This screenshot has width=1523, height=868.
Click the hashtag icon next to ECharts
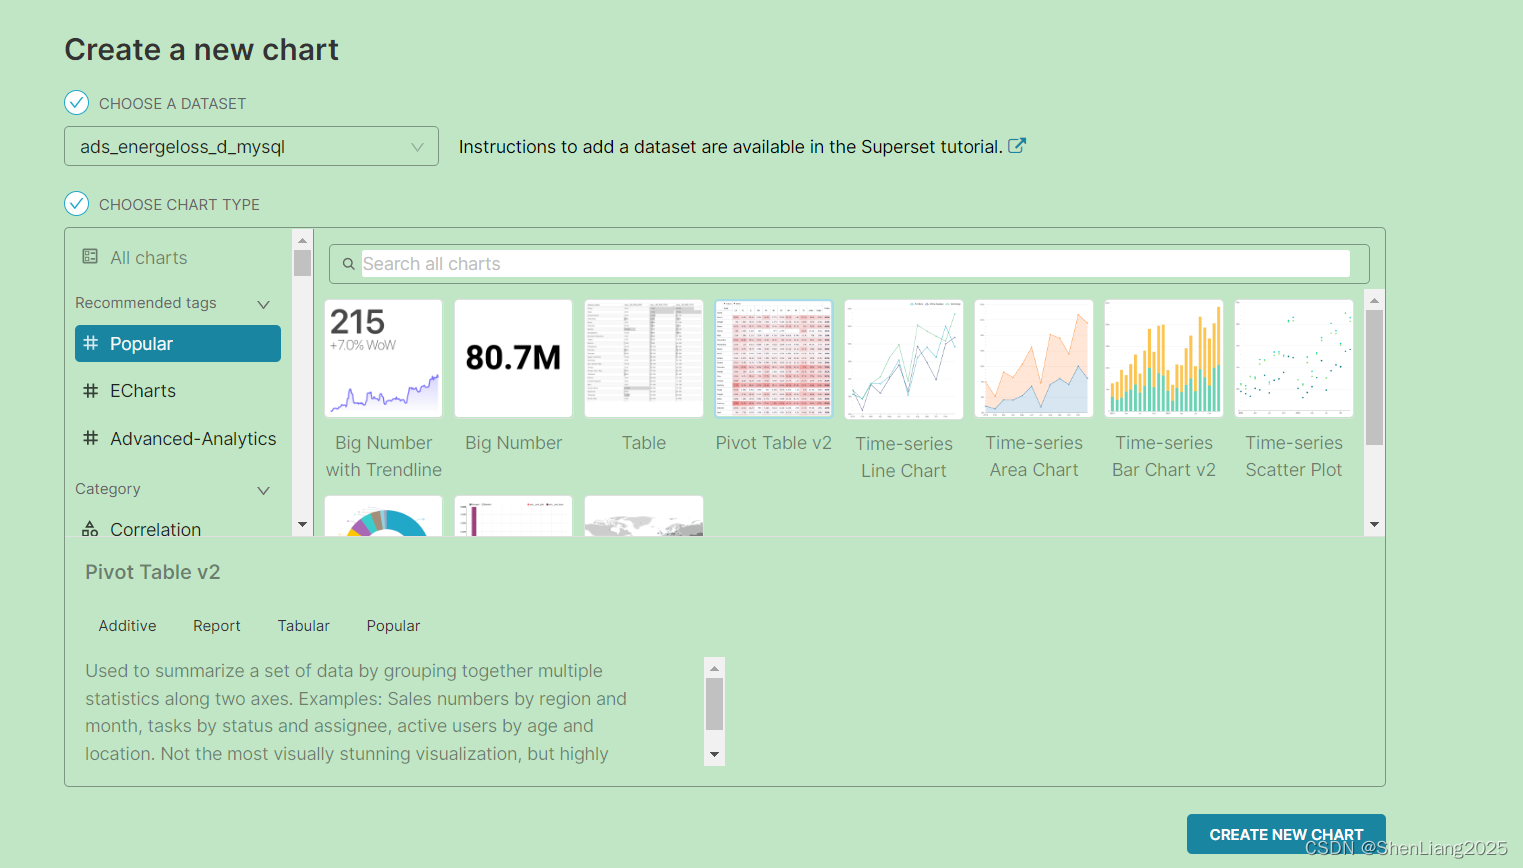coord(91,390)
